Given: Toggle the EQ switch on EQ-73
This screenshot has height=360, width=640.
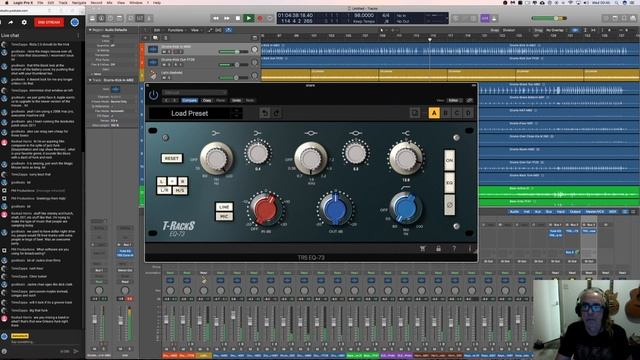Looking at the screenshot, I should coord(449,183).
